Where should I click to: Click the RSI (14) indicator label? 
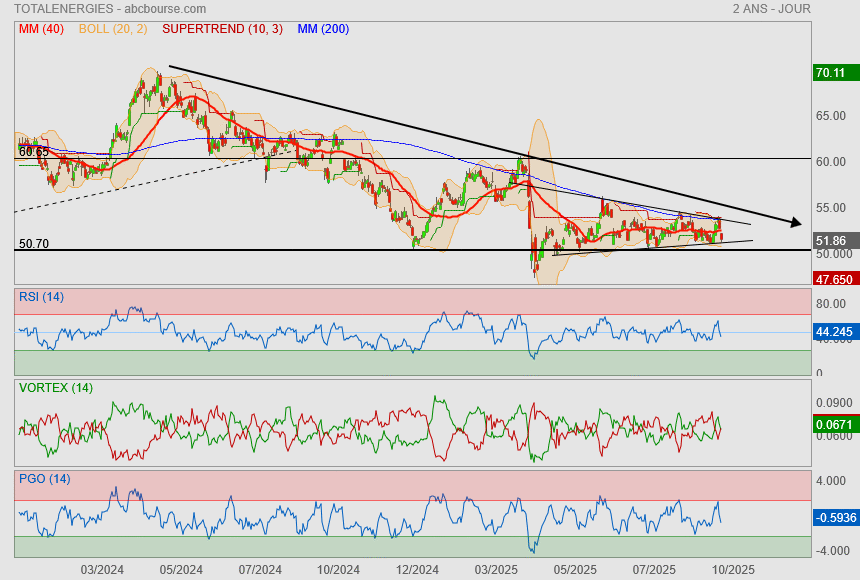click(x=41, y=296)
